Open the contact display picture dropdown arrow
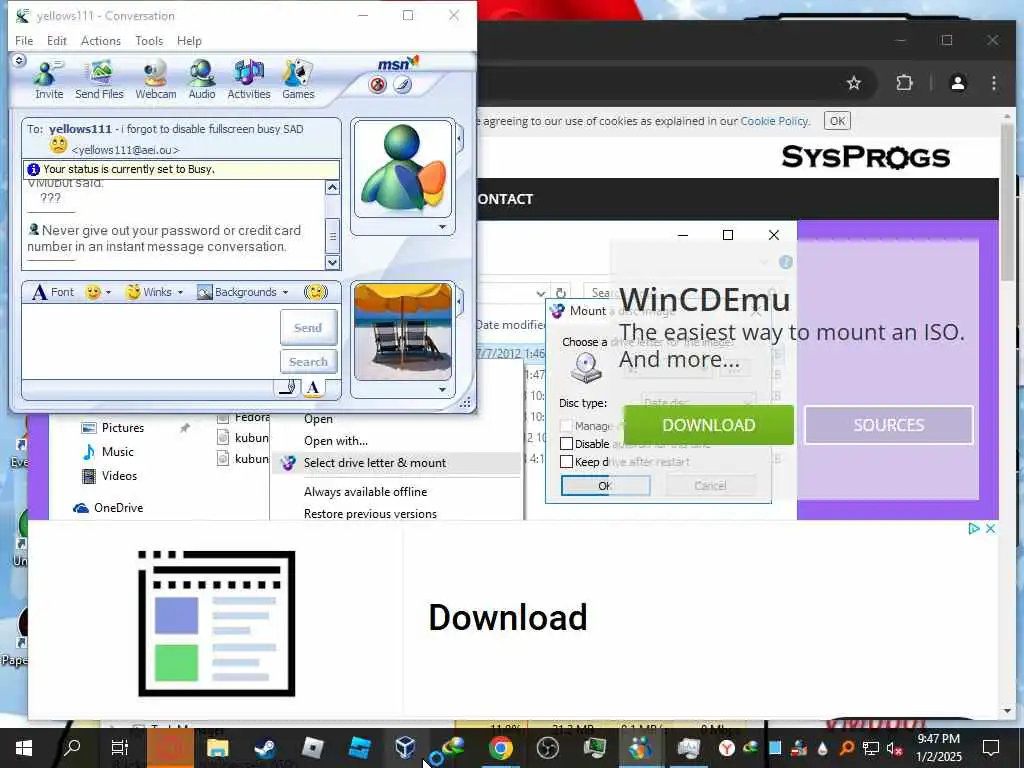Screen dimensions: 1024x768 tap(442, 227)
